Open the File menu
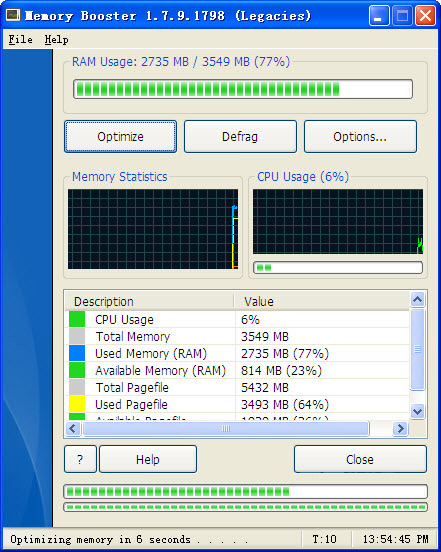441x552 pixels. [x=20, y=39]
